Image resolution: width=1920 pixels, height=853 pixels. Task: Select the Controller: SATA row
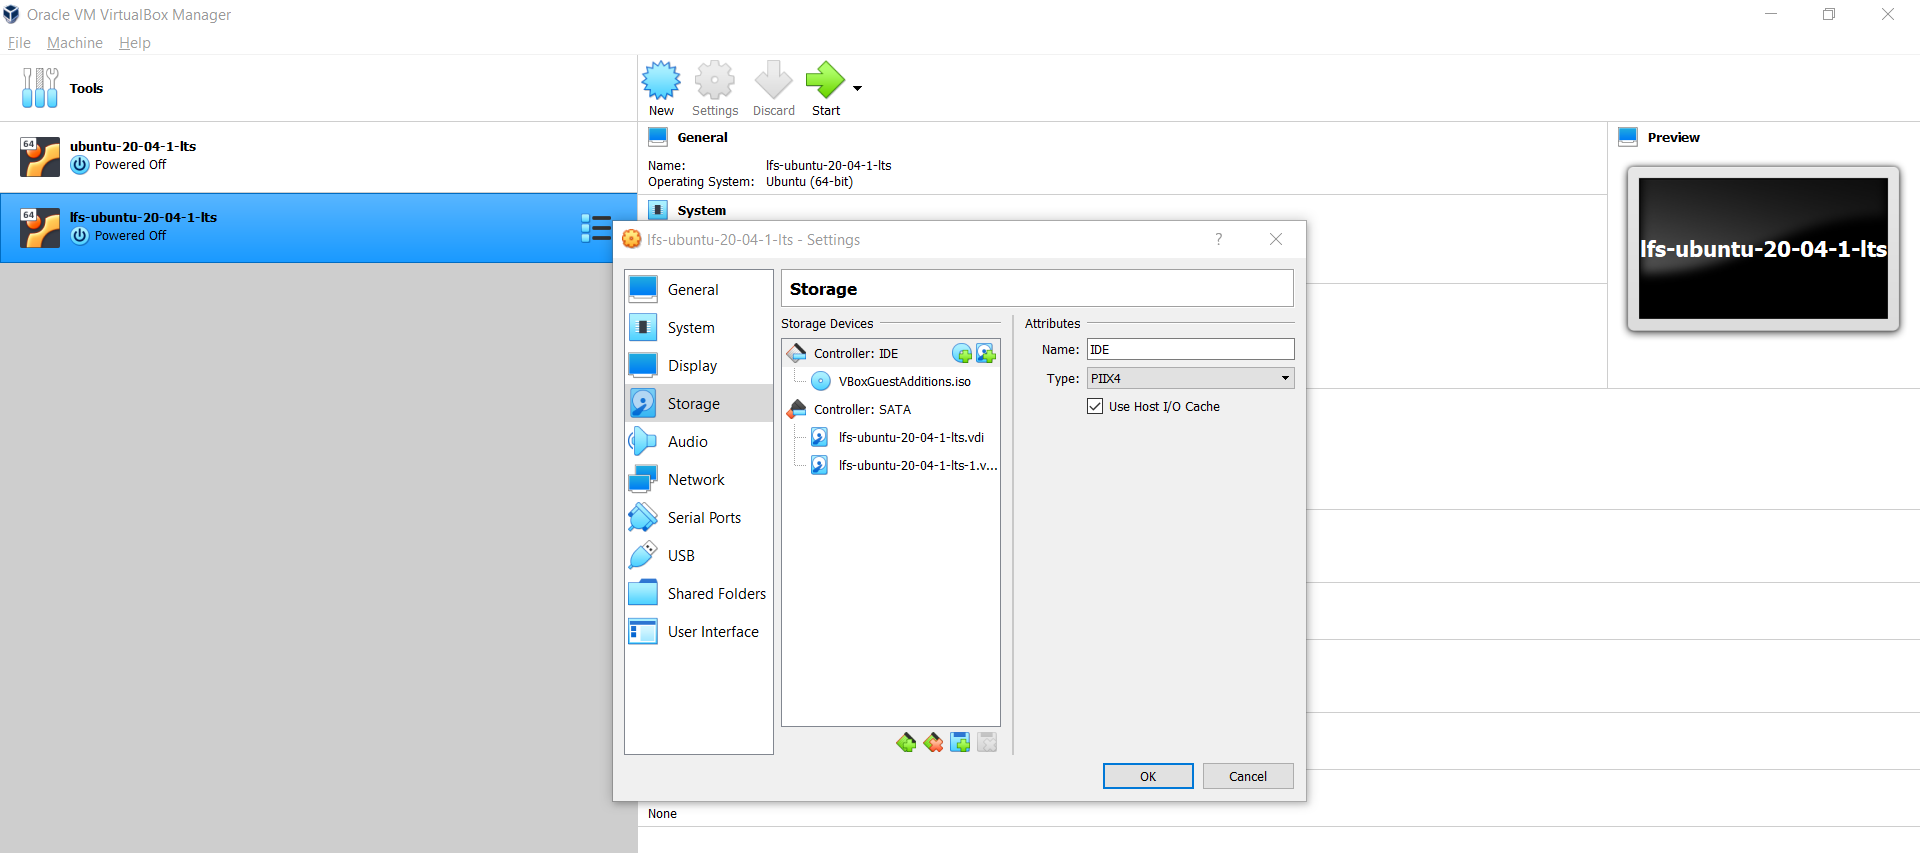click(890, 409)
